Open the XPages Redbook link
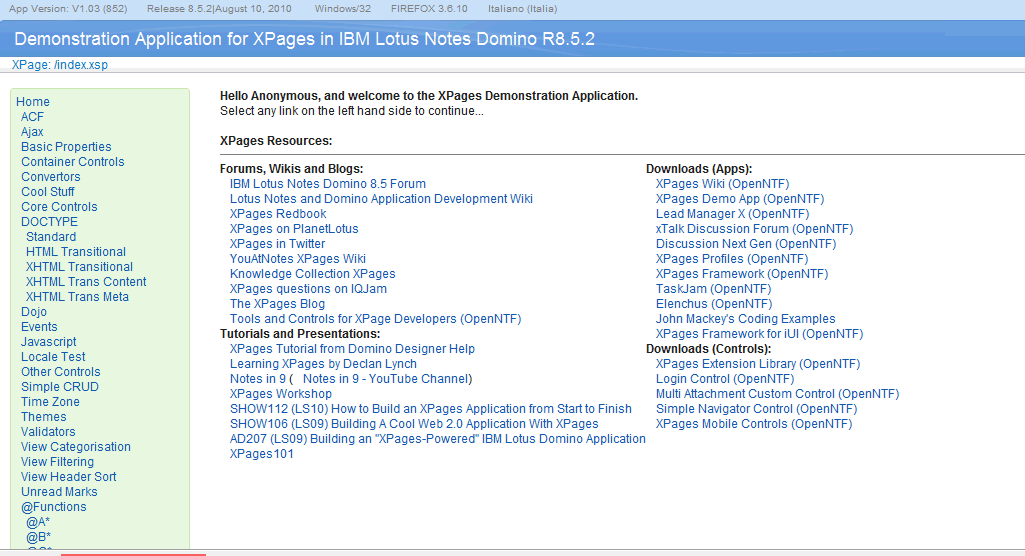The width and height of the screenshot is (1025, 556). pyautogui.click(x=278, y=214)
